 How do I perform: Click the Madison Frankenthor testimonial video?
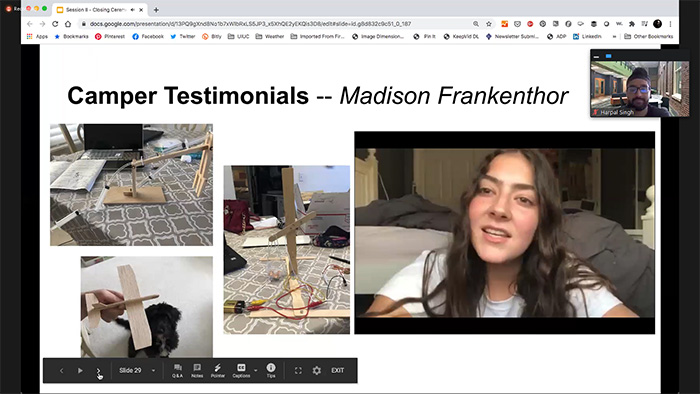504,232
